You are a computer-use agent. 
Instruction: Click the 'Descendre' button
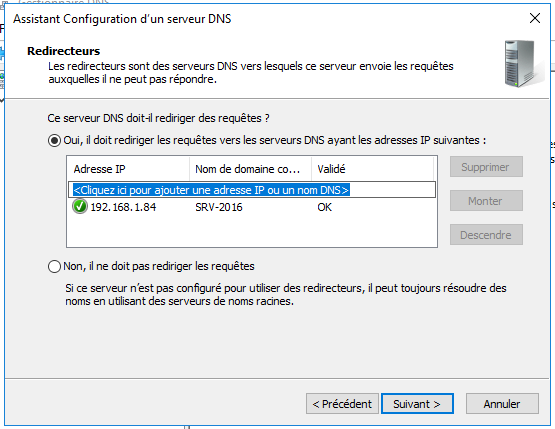click(x=486, y=235)
